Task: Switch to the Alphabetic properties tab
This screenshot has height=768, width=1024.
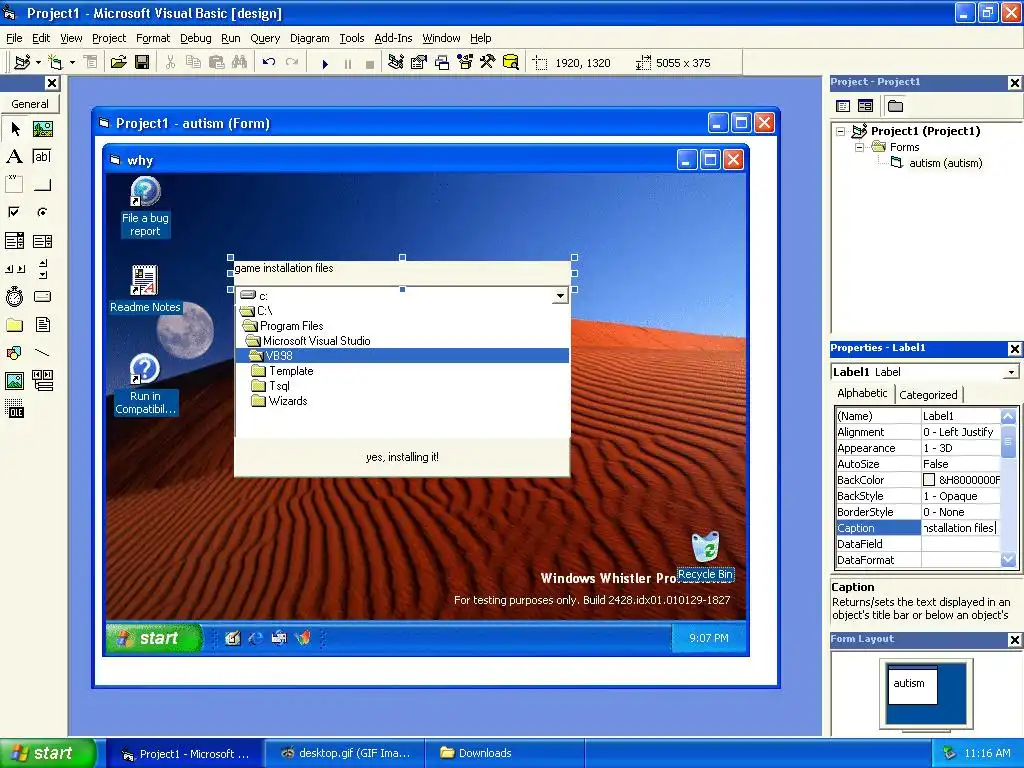Action: pos(862,393)
